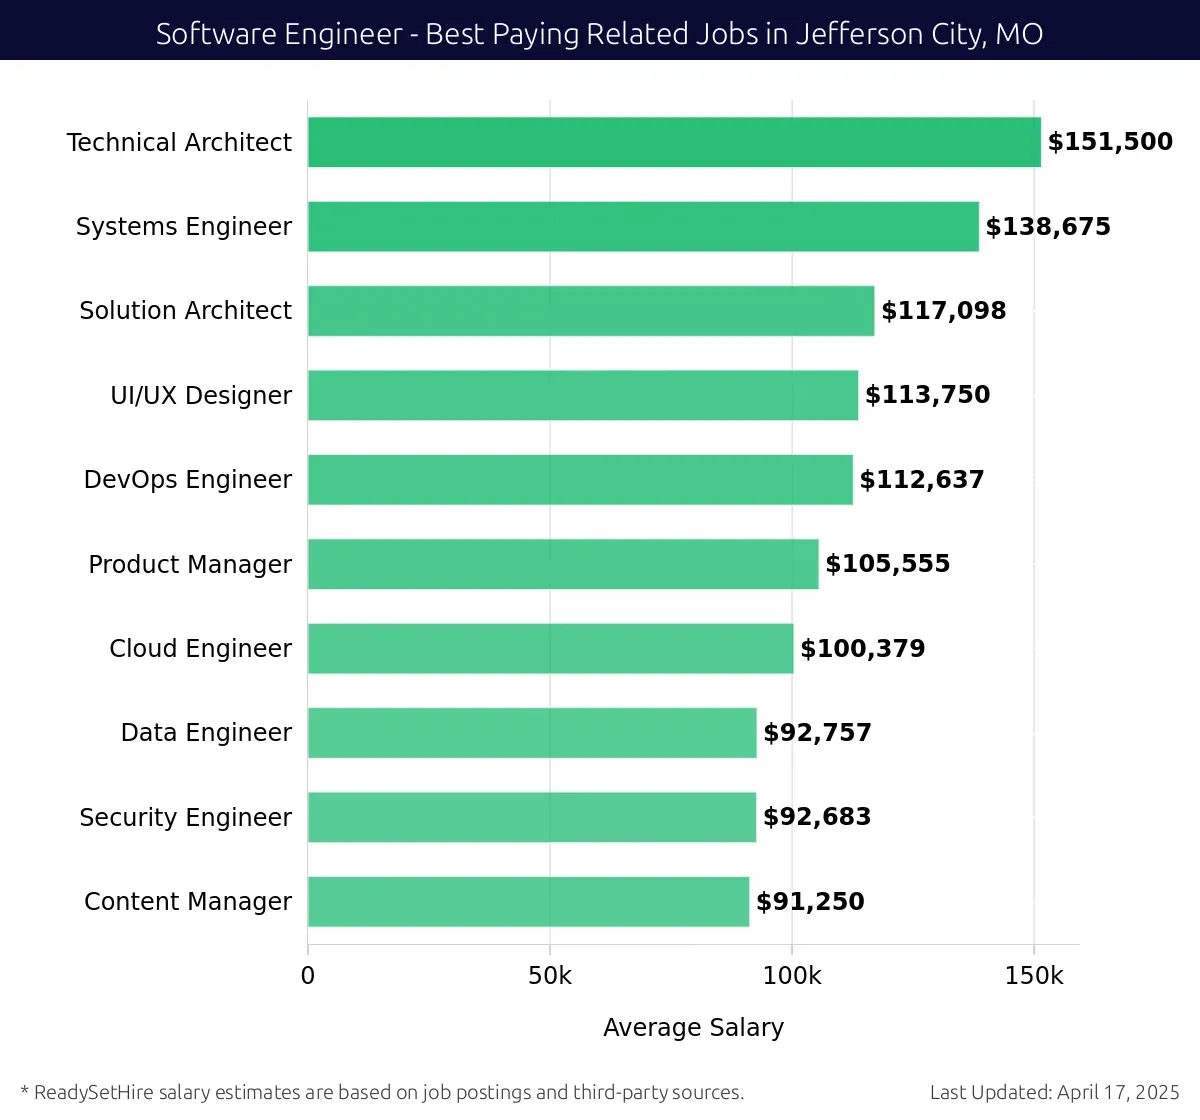Screen dimensions: 1200x1120
Task: Click the 'Product Manager' label
Action: 190,564
